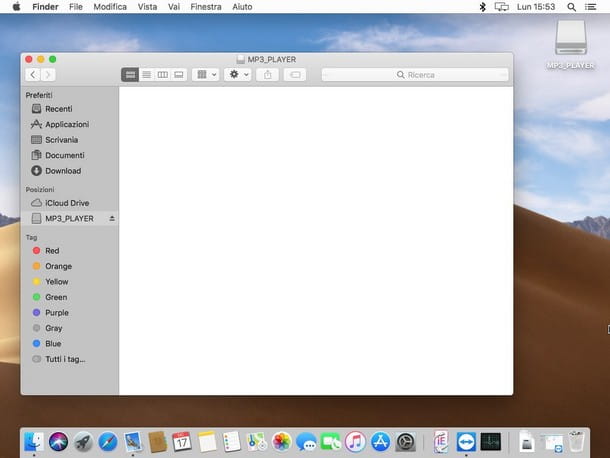Screen dimensions: 610x458
Task: Open the gear action menu
Action: pos(238,75)
